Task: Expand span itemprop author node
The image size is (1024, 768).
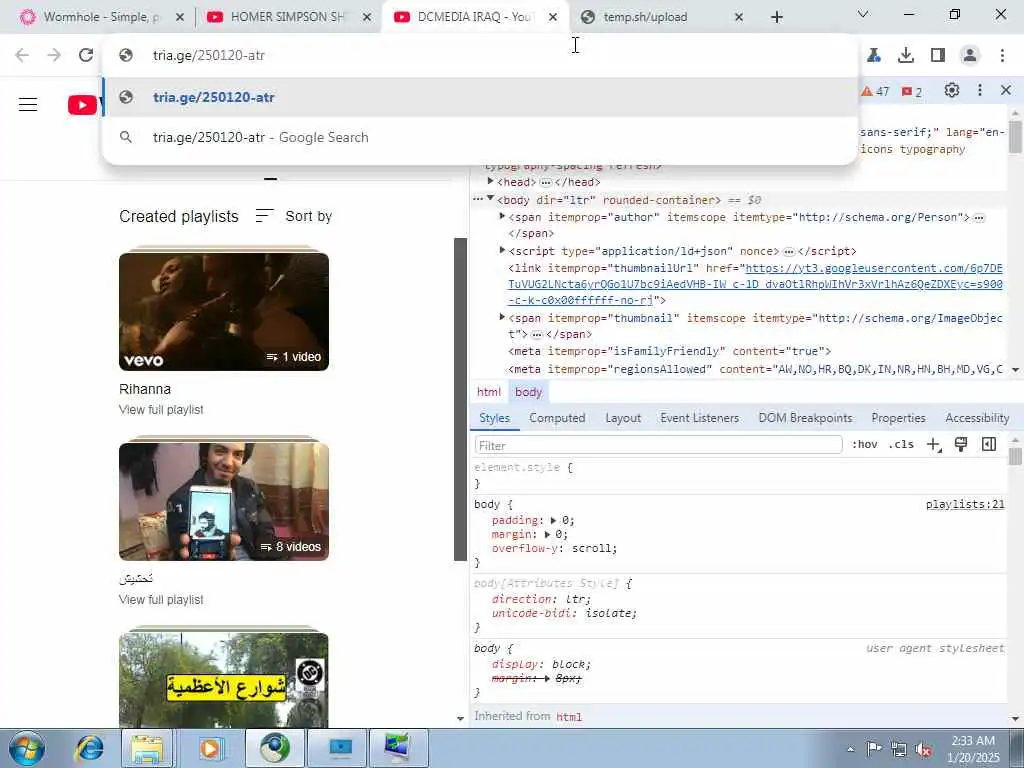Action: 502,216
